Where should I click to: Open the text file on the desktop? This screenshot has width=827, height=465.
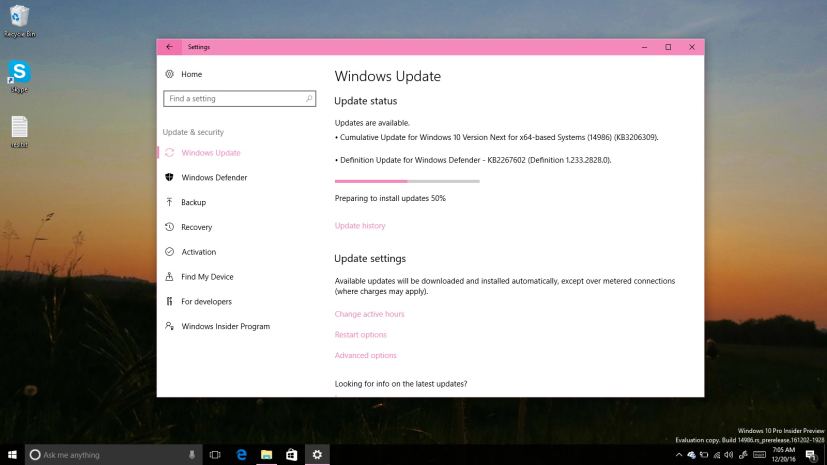(x=20, y=132)
